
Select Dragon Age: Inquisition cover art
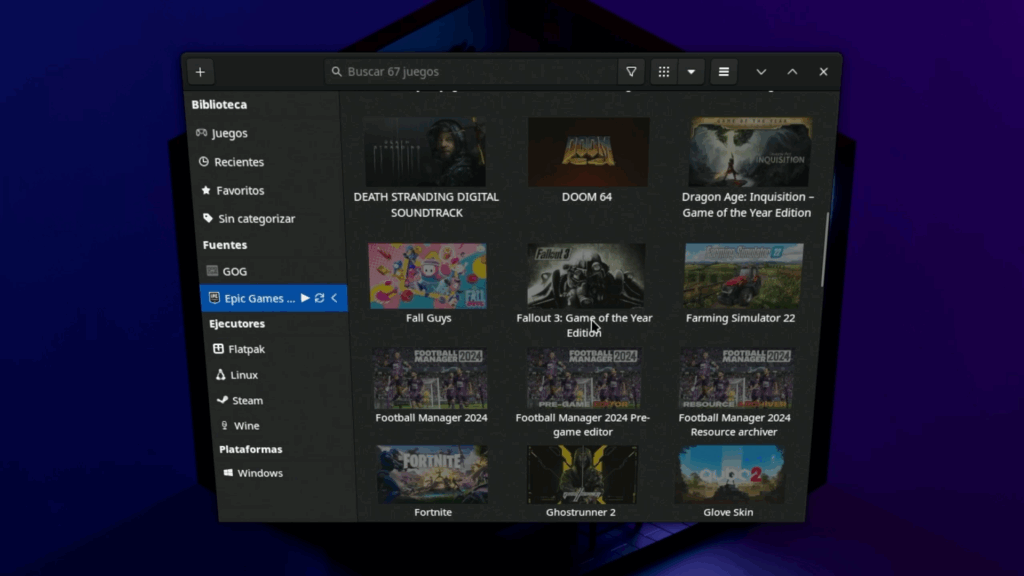click(x=750, y=152)
